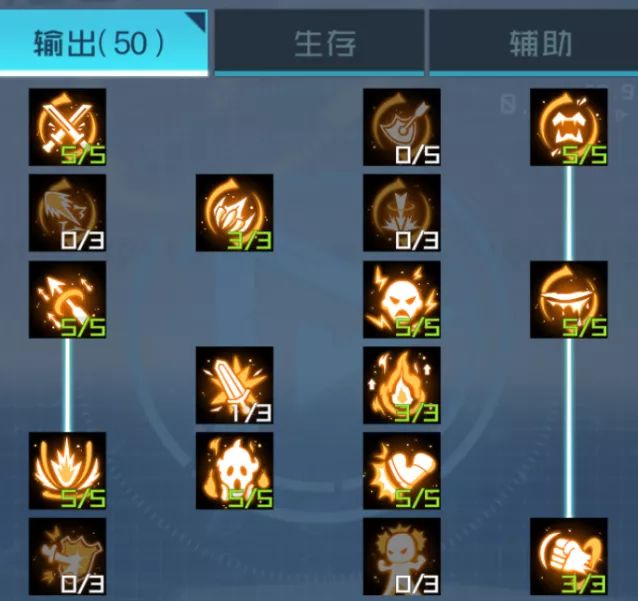The image size is (638, 601).
Task: Click the flexing arm talent icon
Action: pos(402,471)
